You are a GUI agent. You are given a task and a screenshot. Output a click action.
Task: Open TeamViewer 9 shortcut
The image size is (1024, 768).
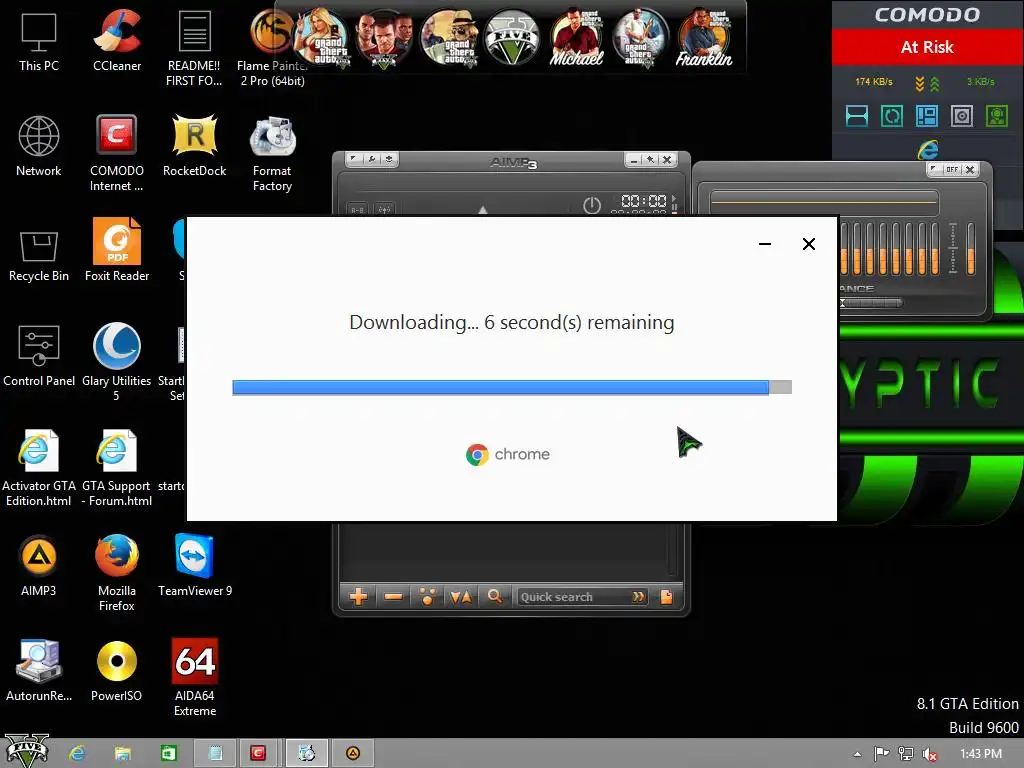pos(195,566)
